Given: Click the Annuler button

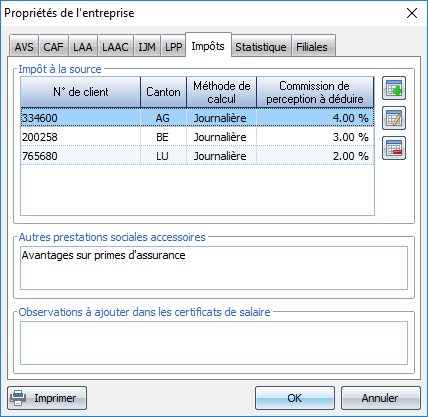Looking at the screenshot, I should point(380,398).
